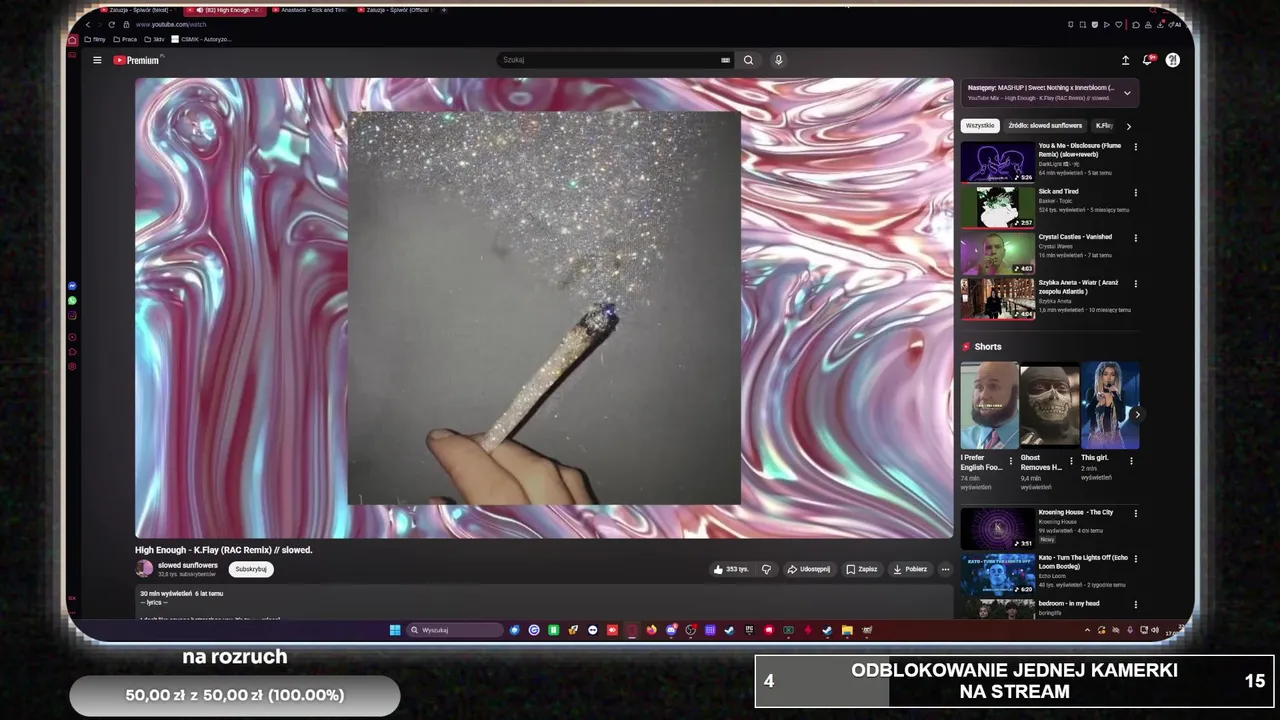The image size is (1280, 720).
Task: Click the browser back arrow
Action: pyautogui.click(x=88, y=24)
